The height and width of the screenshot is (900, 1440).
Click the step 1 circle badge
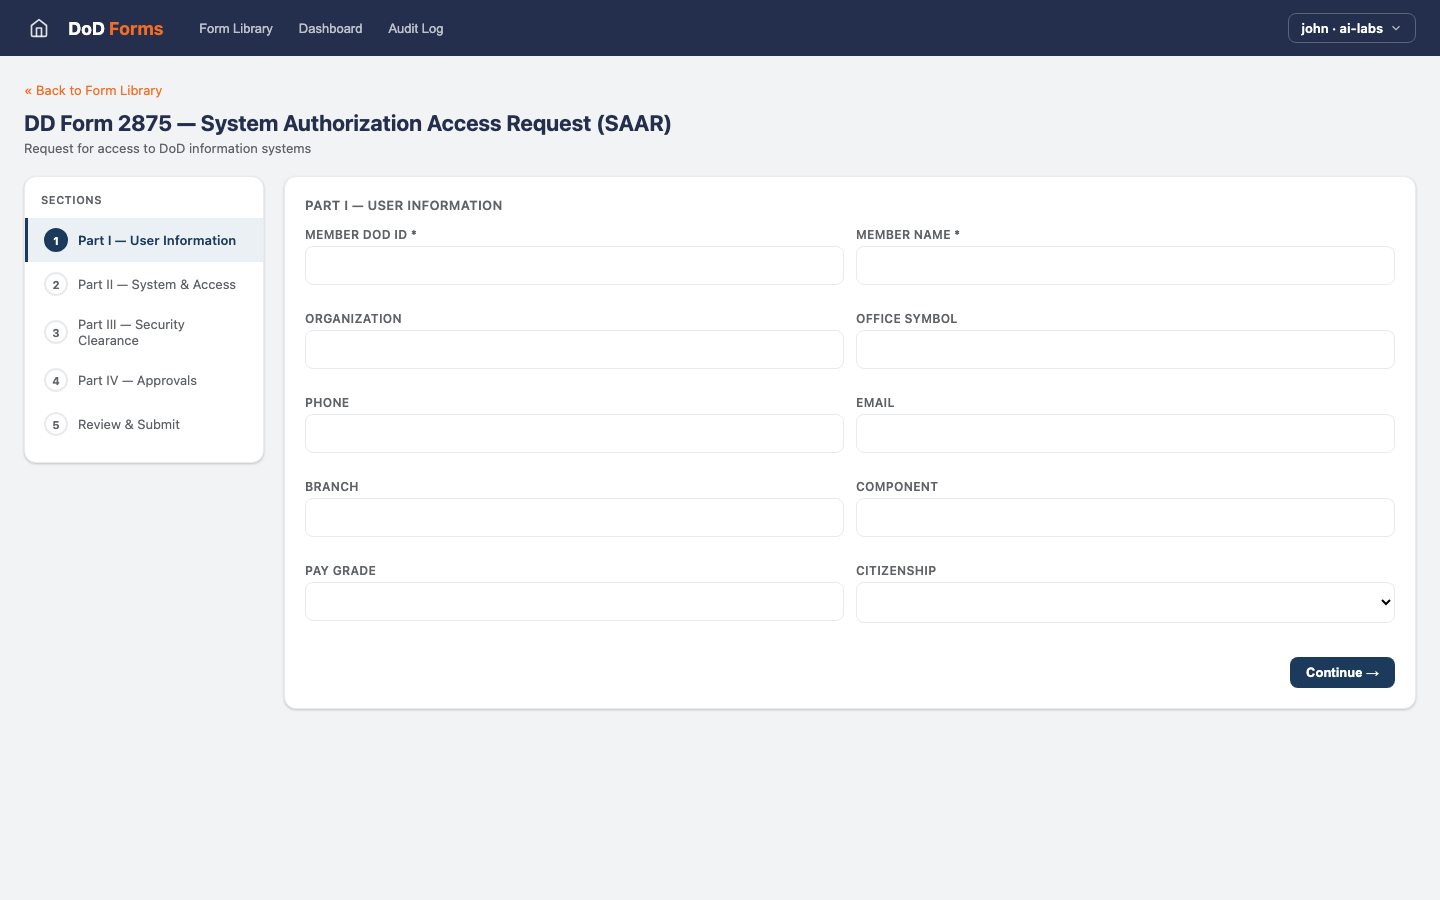(56, 241)
